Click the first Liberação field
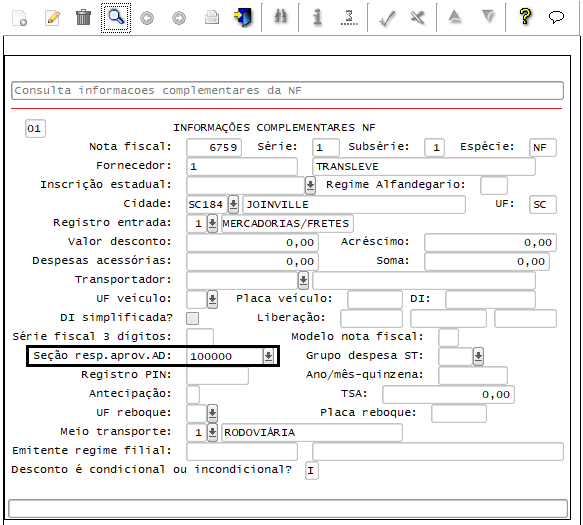The height and width of the screenshot is (525, 583). pos(371,318)
